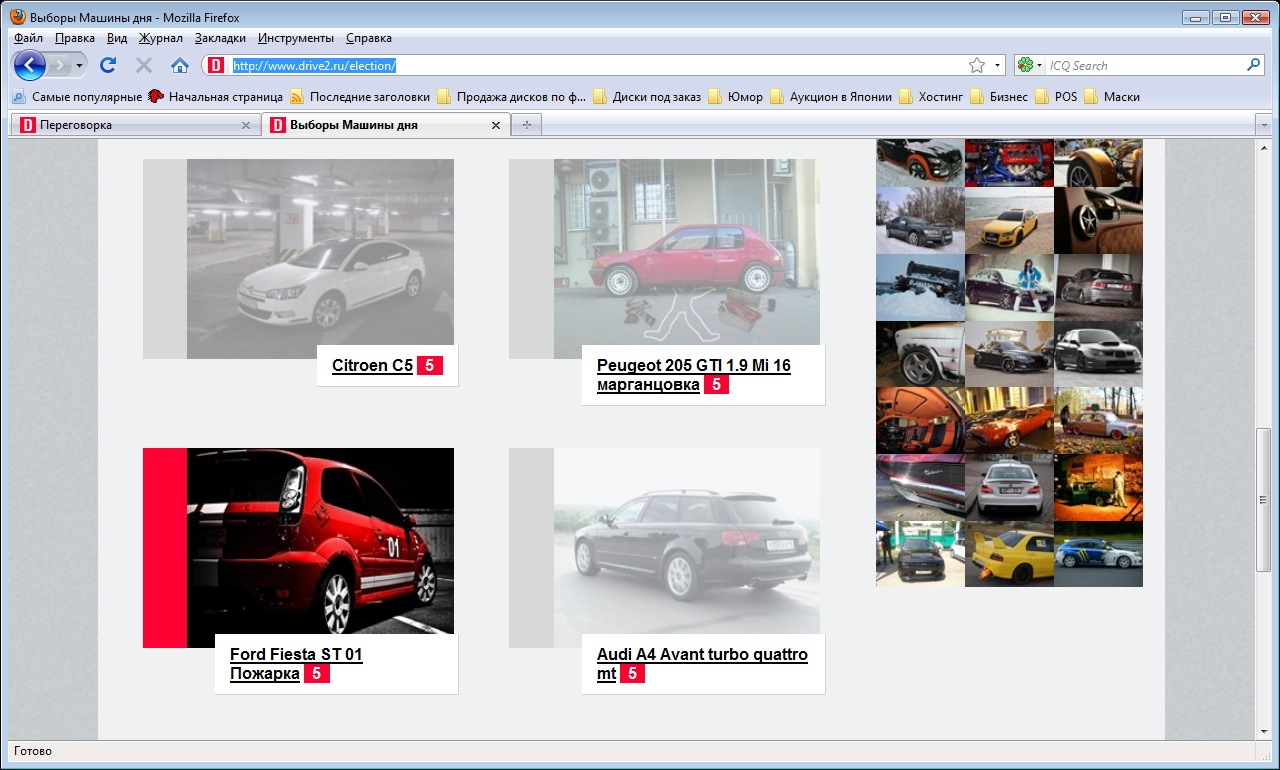This screenshot has width=1280, height=770.
Task: Open Аукцион в Японии bookmark folder
Action: [x=831, y=97]
